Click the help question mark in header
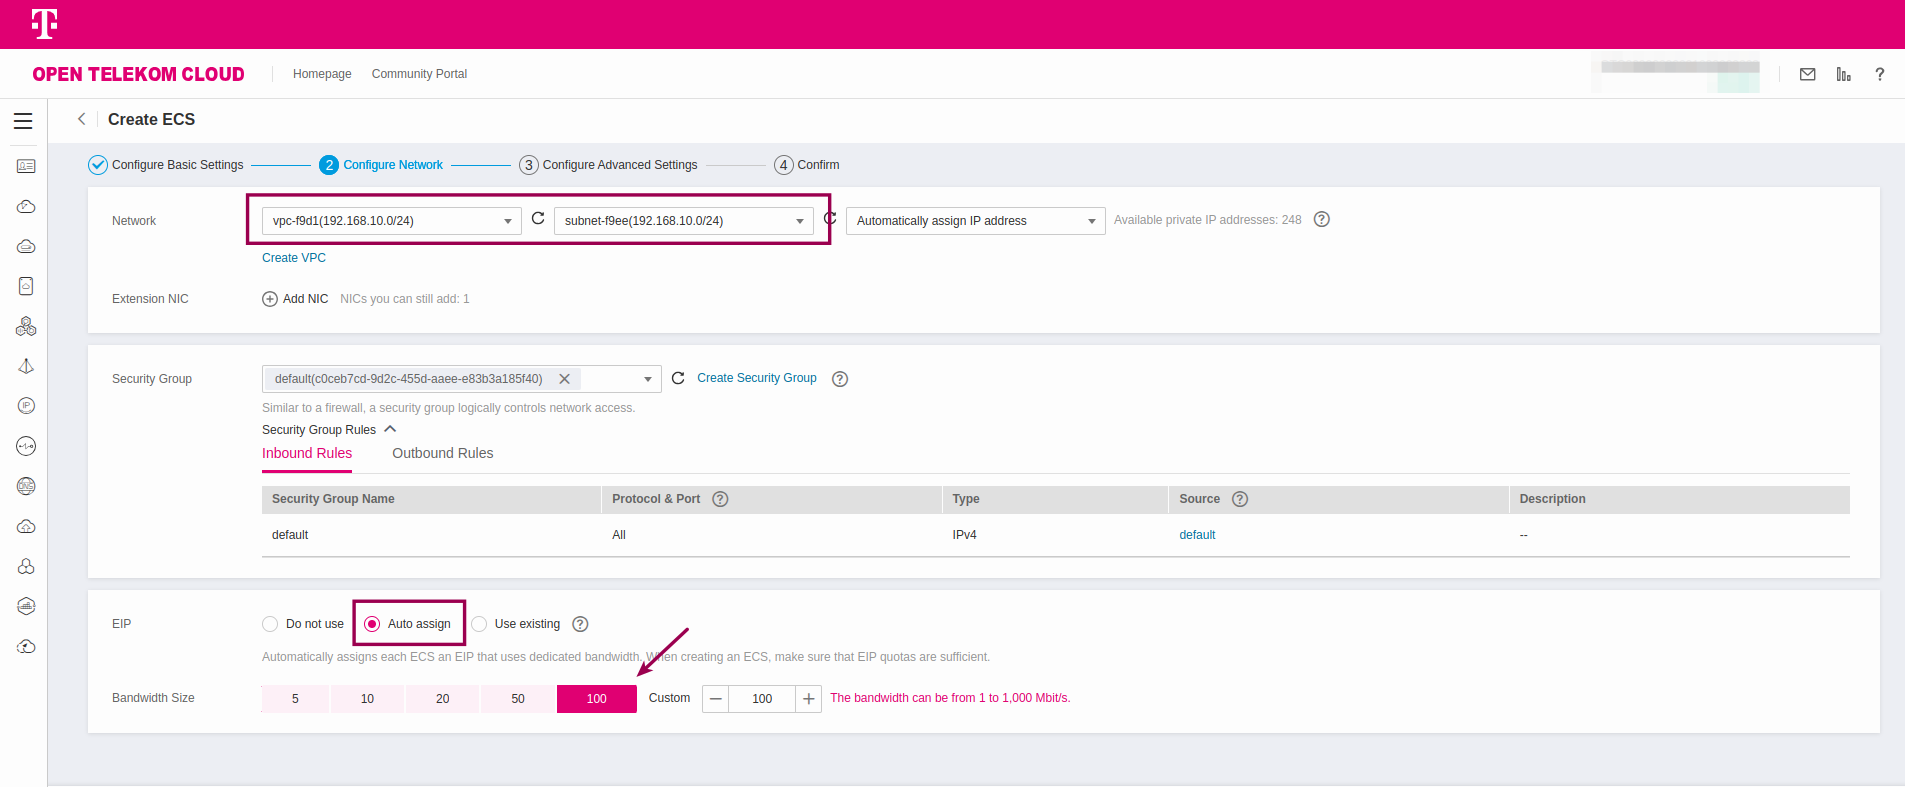The height and width of the screenshot is (787, 1906). 1879,74
